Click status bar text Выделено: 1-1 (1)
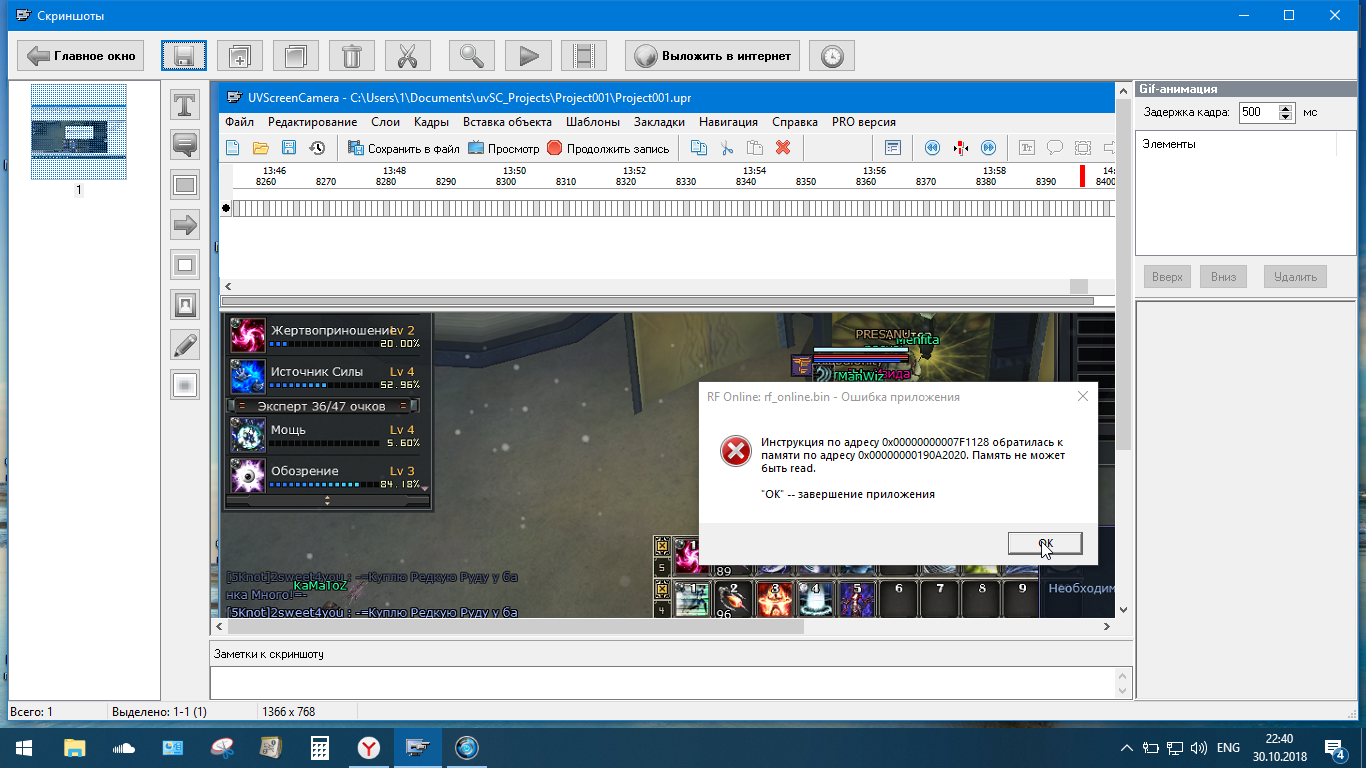This screenshot has width=1366, height=768. click(x=159, y=712)
